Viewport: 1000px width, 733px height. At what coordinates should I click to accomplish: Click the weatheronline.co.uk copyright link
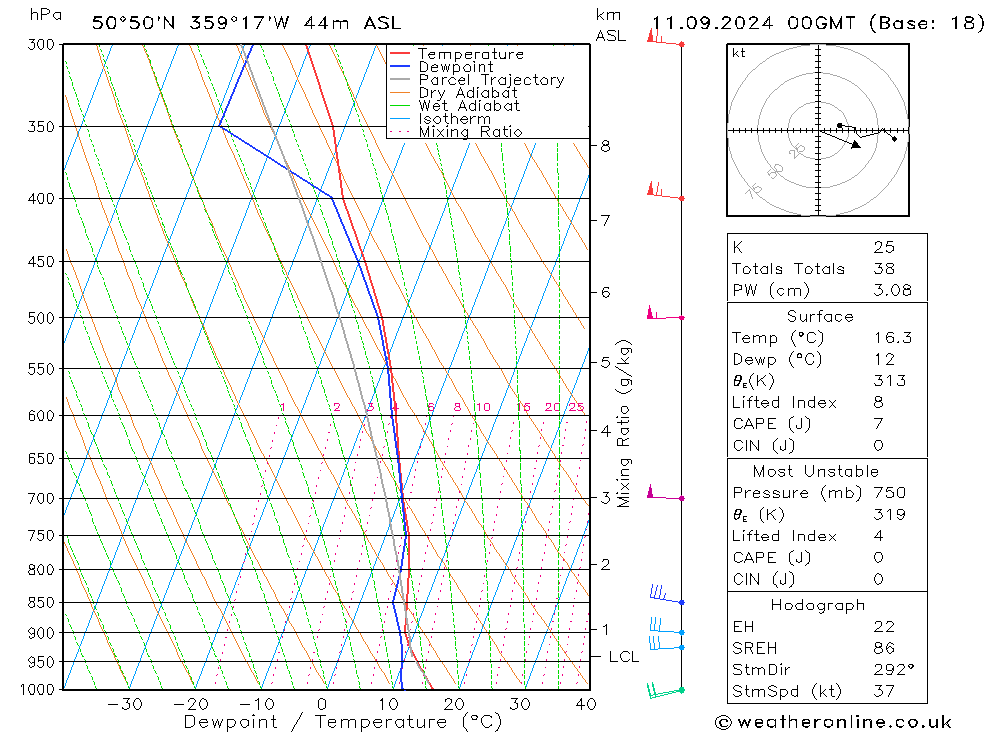[833, 722]
